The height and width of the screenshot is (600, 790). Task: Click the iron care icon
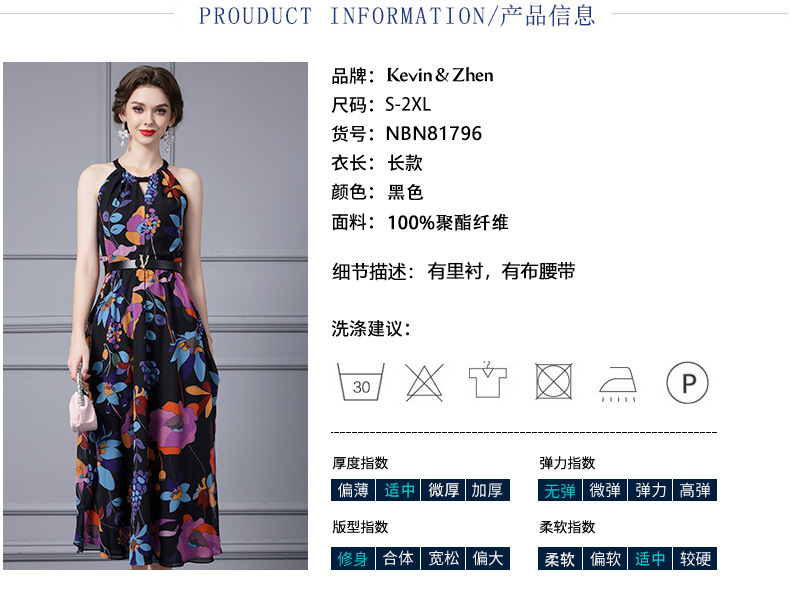point(618,384)
